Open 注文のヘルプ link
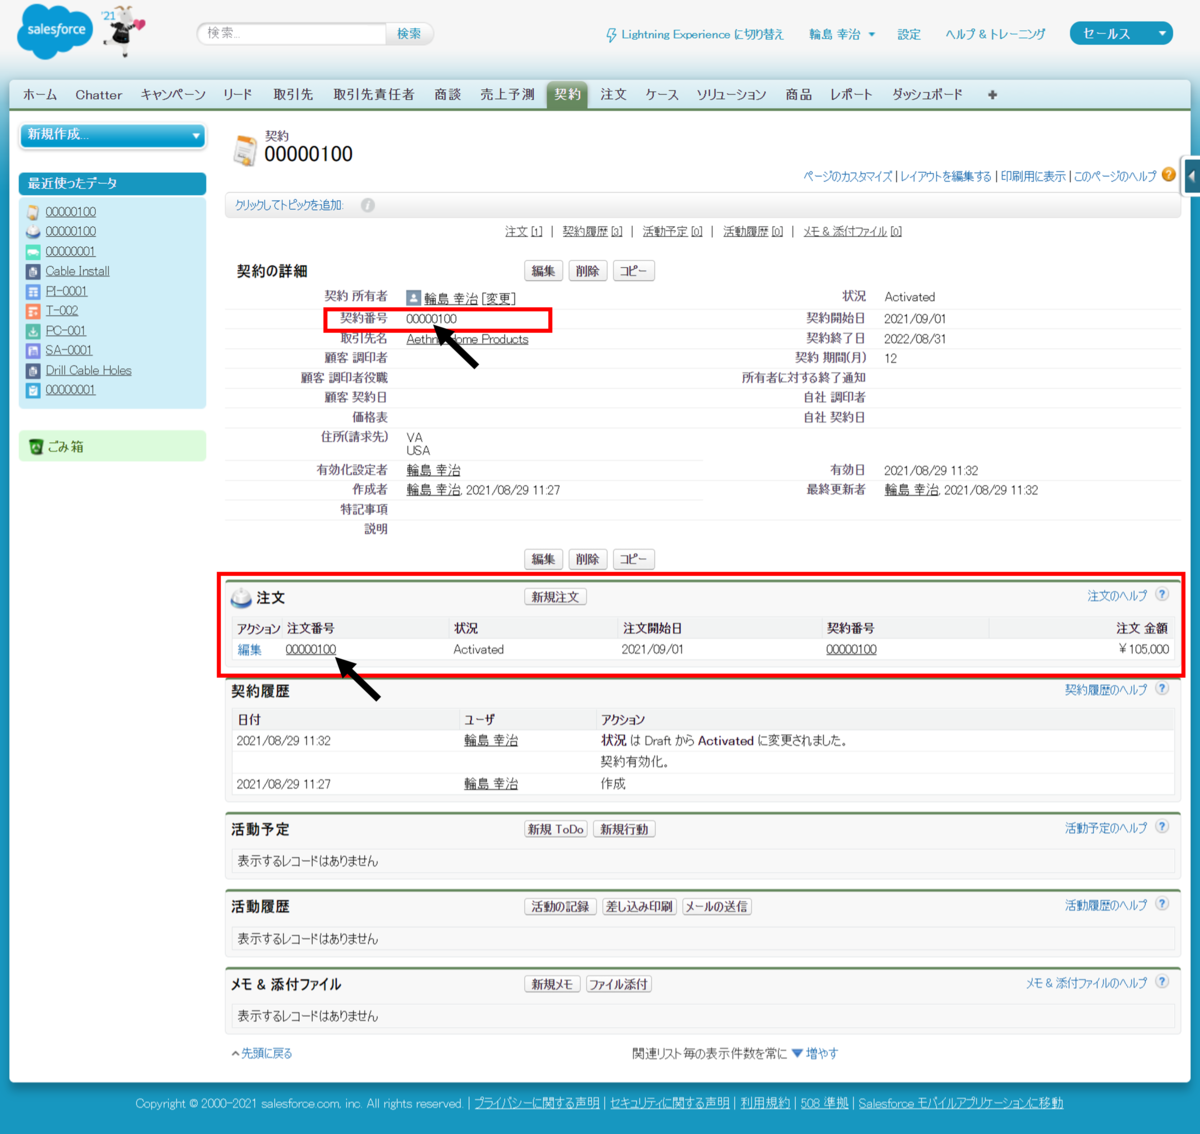 (x=1117, y=596)
